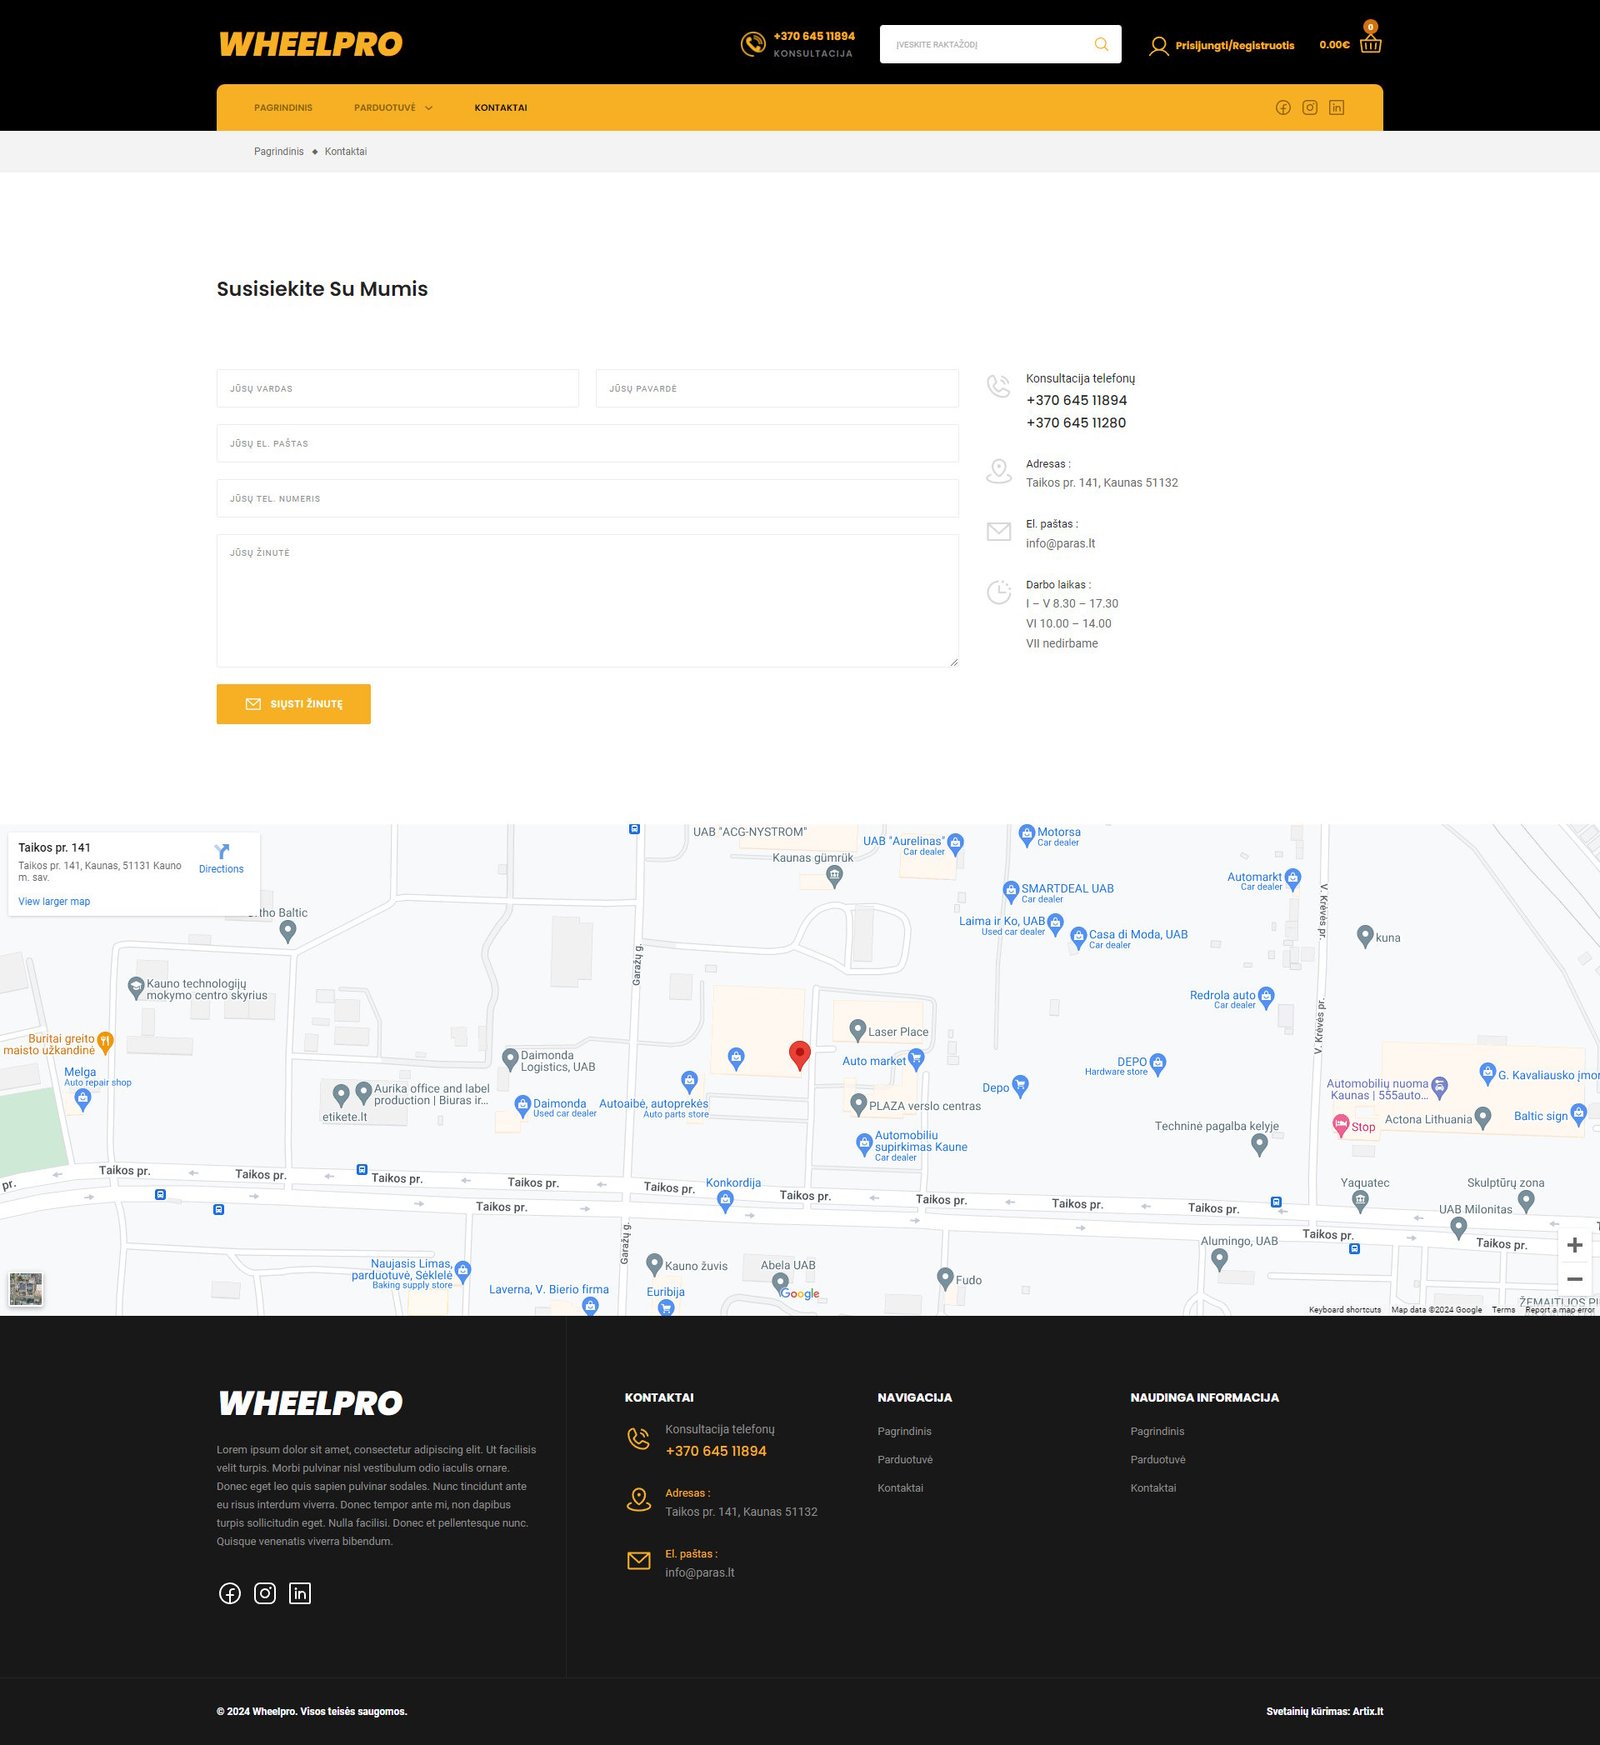This screenshot has height=1745, width=1600.
Task: Open the footer Instagram icon
Action: [265, 1593]
